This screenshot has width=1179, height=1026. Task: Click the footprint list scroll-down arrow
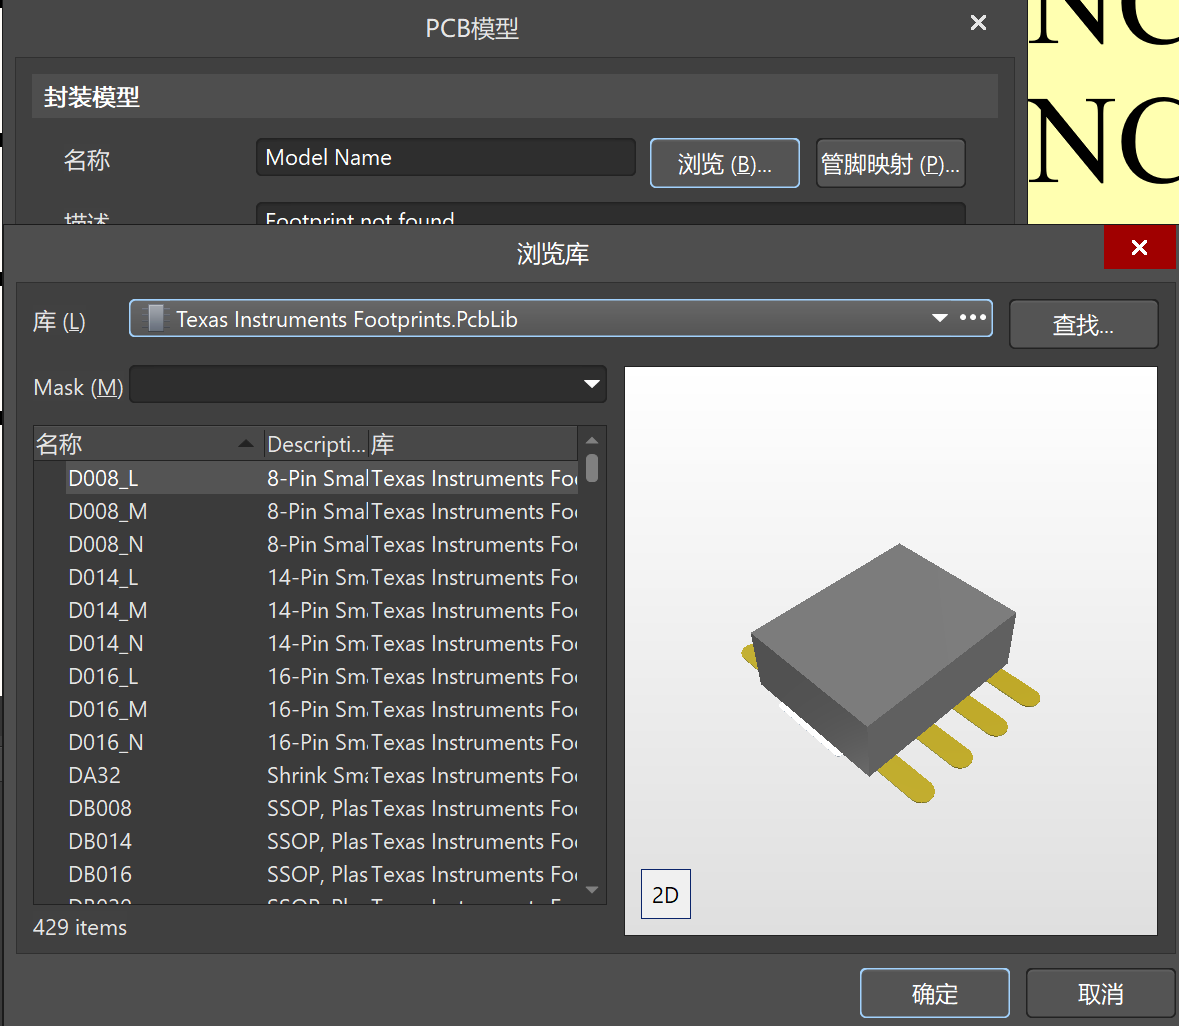592,889
